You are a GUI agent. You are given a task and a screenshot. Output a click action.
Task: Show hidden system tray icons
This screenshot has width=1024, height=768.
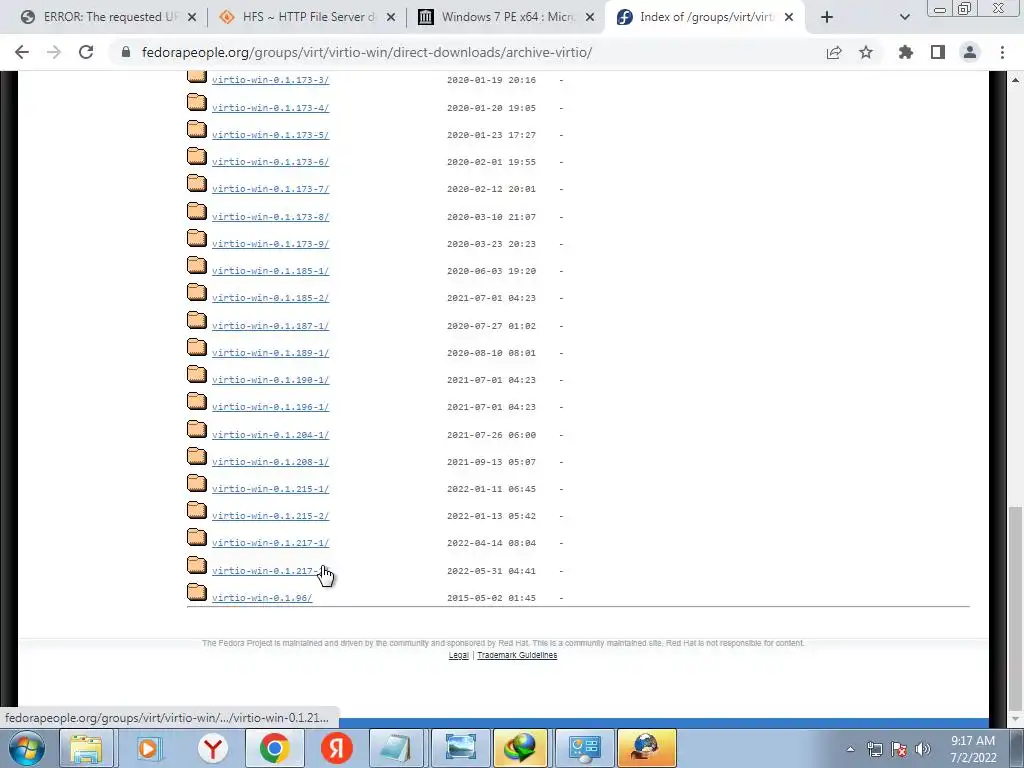(850, 749)
